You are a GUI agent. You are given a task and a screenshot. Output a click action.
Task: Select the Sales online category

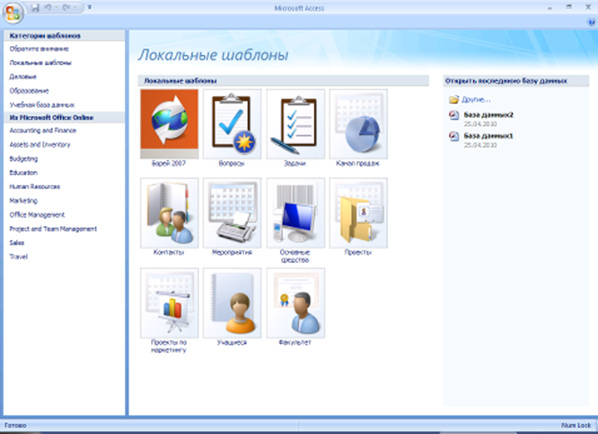click(17, 243)
